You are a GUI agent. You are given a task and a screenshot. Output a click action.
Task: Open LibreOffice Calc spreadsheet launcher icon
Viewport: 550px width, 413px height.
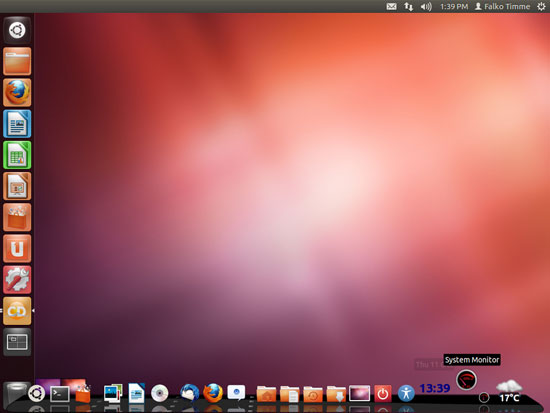click(x=17, y=155)
